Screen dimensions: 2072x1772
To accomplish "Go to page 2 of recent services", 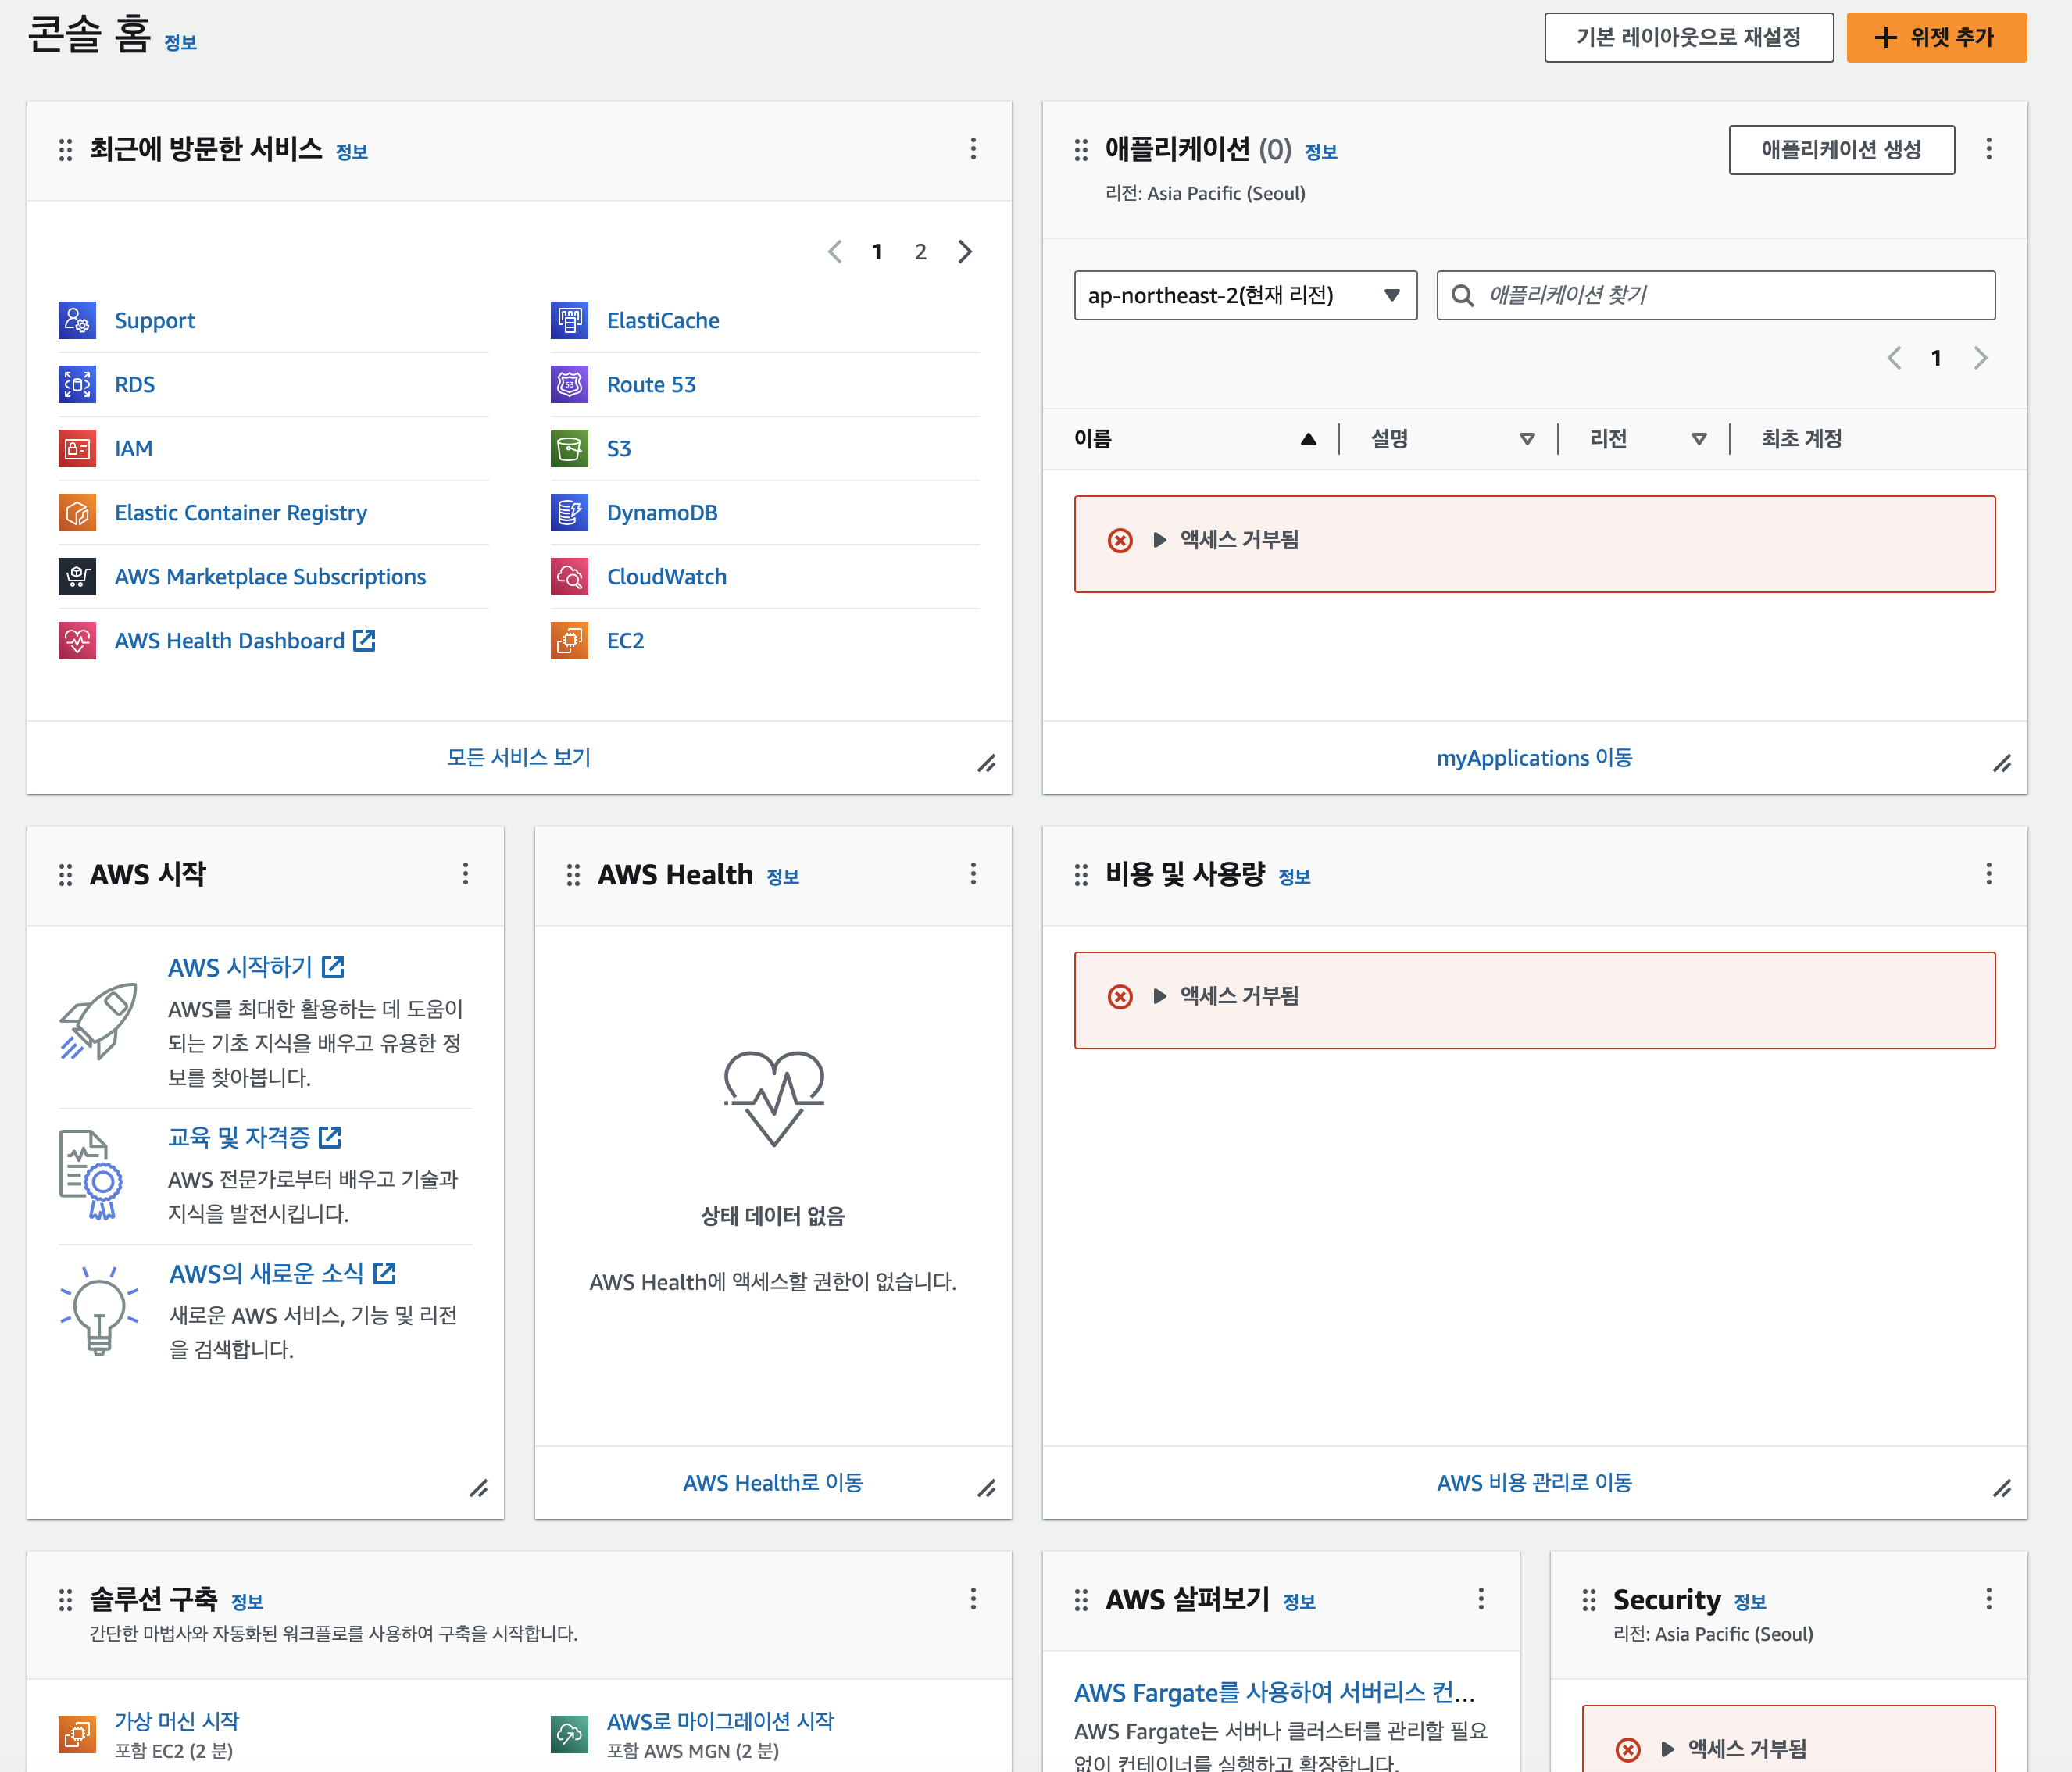I will point(920,252).
